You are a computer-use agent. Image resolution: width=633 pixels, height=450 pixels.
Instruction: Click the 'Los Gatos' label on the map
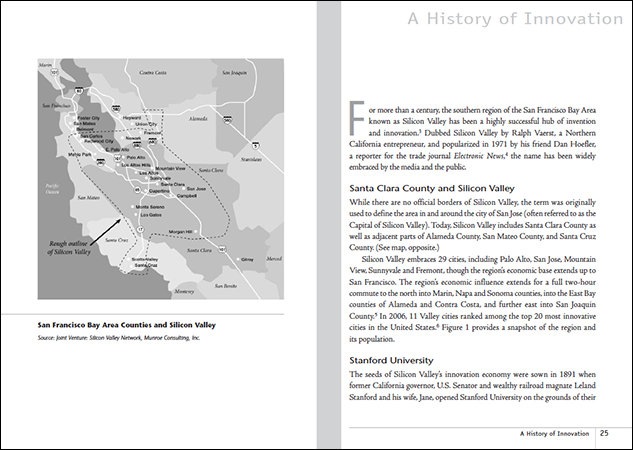[x=151, y=215]
